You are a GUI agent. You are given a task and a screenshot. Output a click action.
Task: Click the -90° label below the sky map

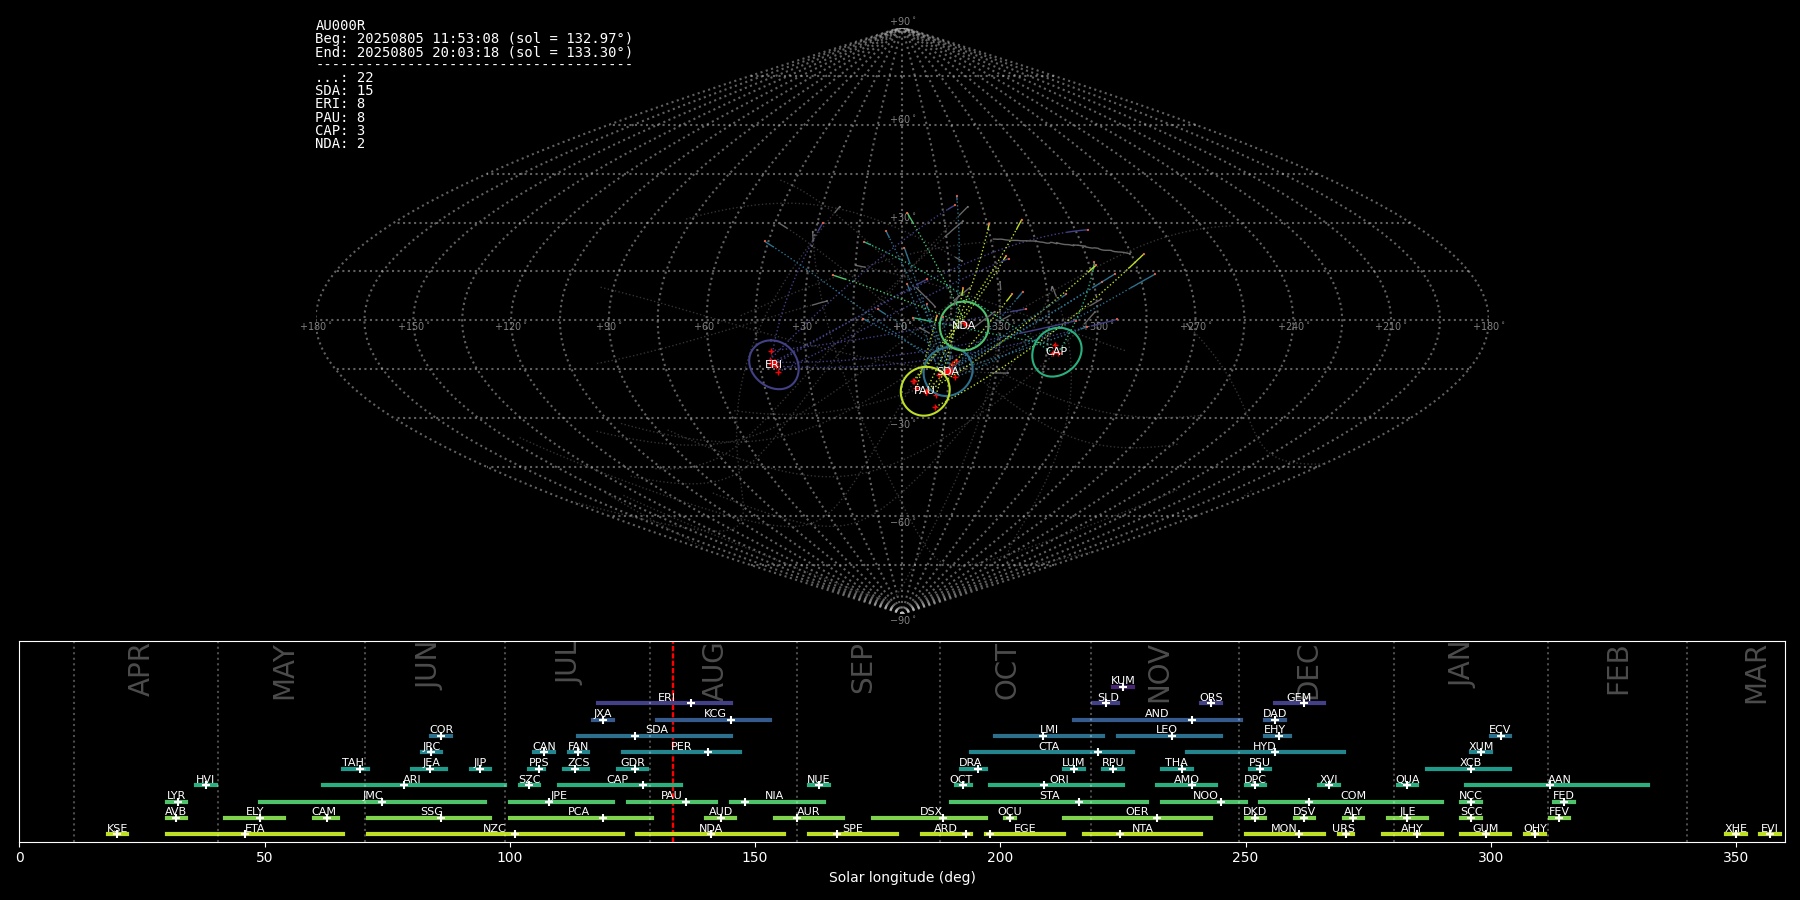[x=902, y=620]
